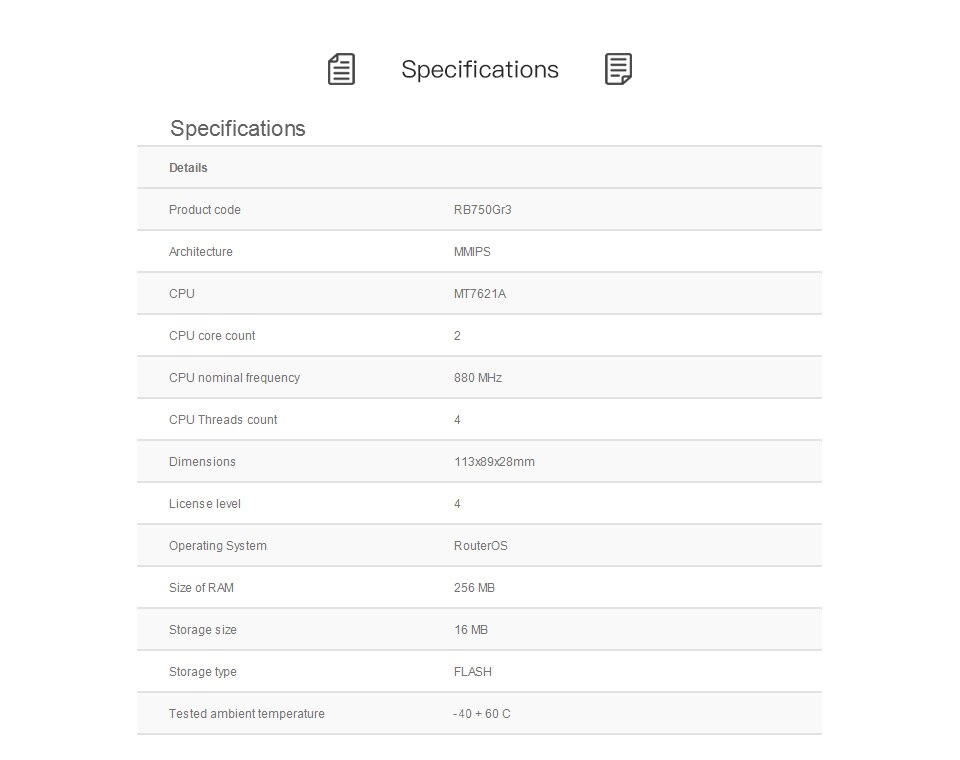Click the 113x89x28mm dimensions value
This screenshot has height=760, width=960.
[x=494, y=462]
